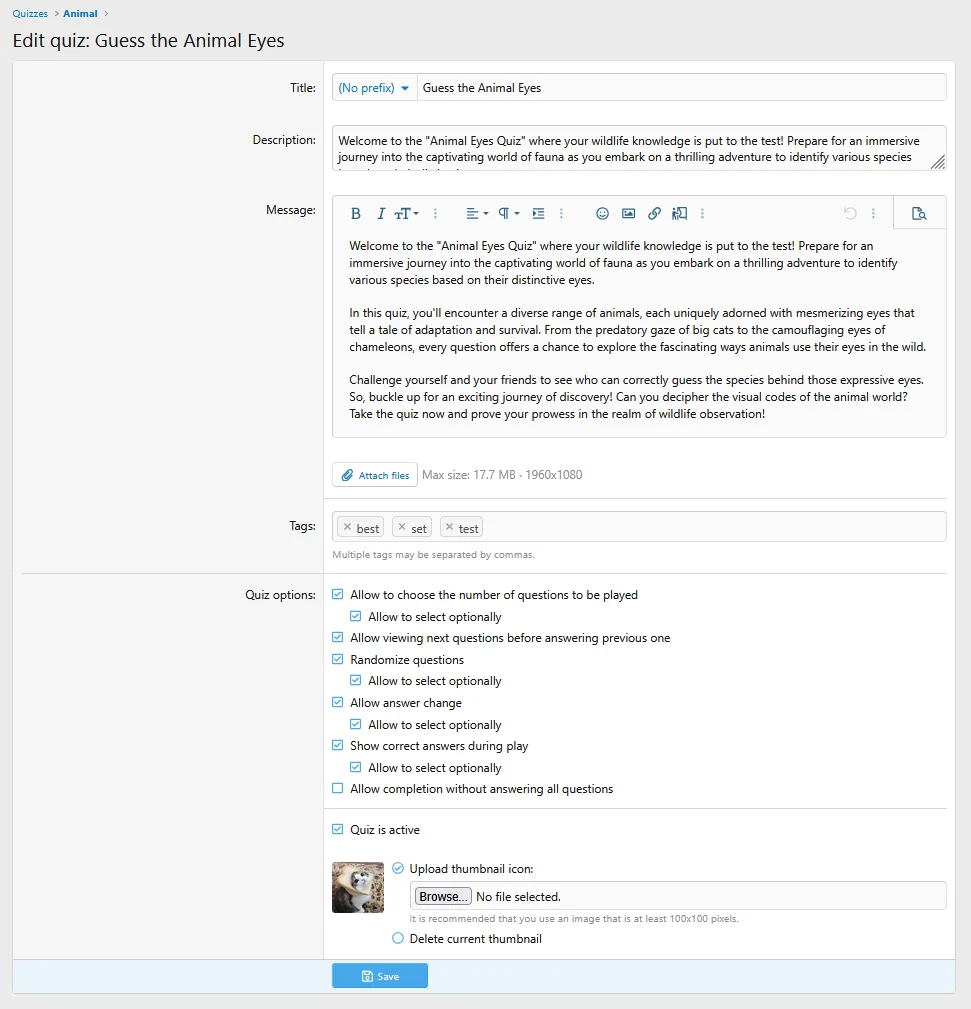Click Browse to upload a thumbnail
This screenshot has width=971, height=1009.
tap(443, 897)
